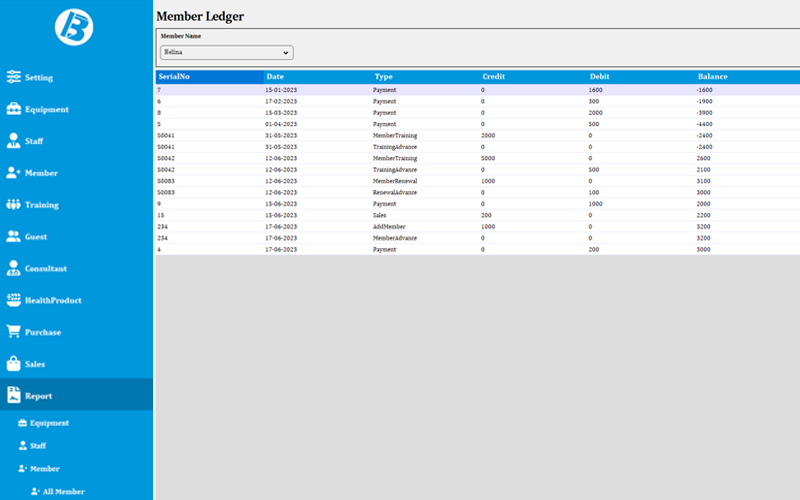Click TrainingAdvance in the 31-05-2023 row
The height and width of the screenshot is (500, 800).
tap(395, 147)
